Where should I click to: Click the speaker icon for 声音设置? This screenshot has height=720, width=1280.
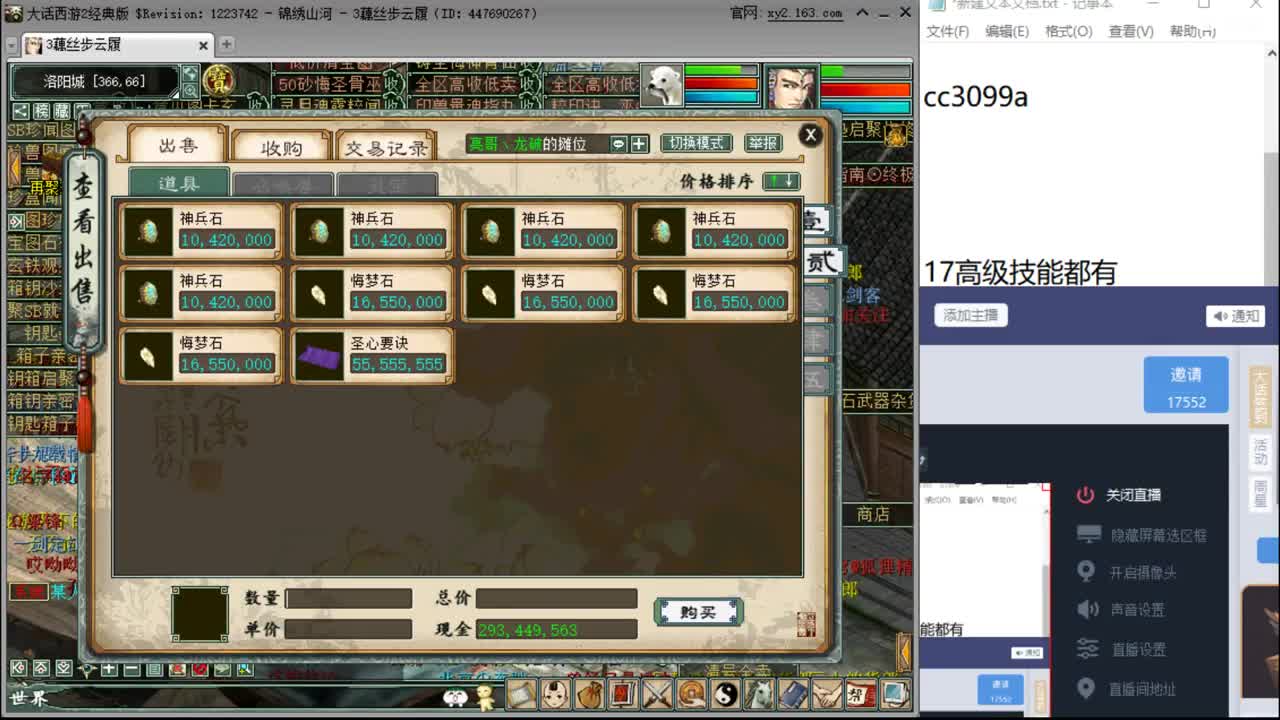[x=1087, y=609]
